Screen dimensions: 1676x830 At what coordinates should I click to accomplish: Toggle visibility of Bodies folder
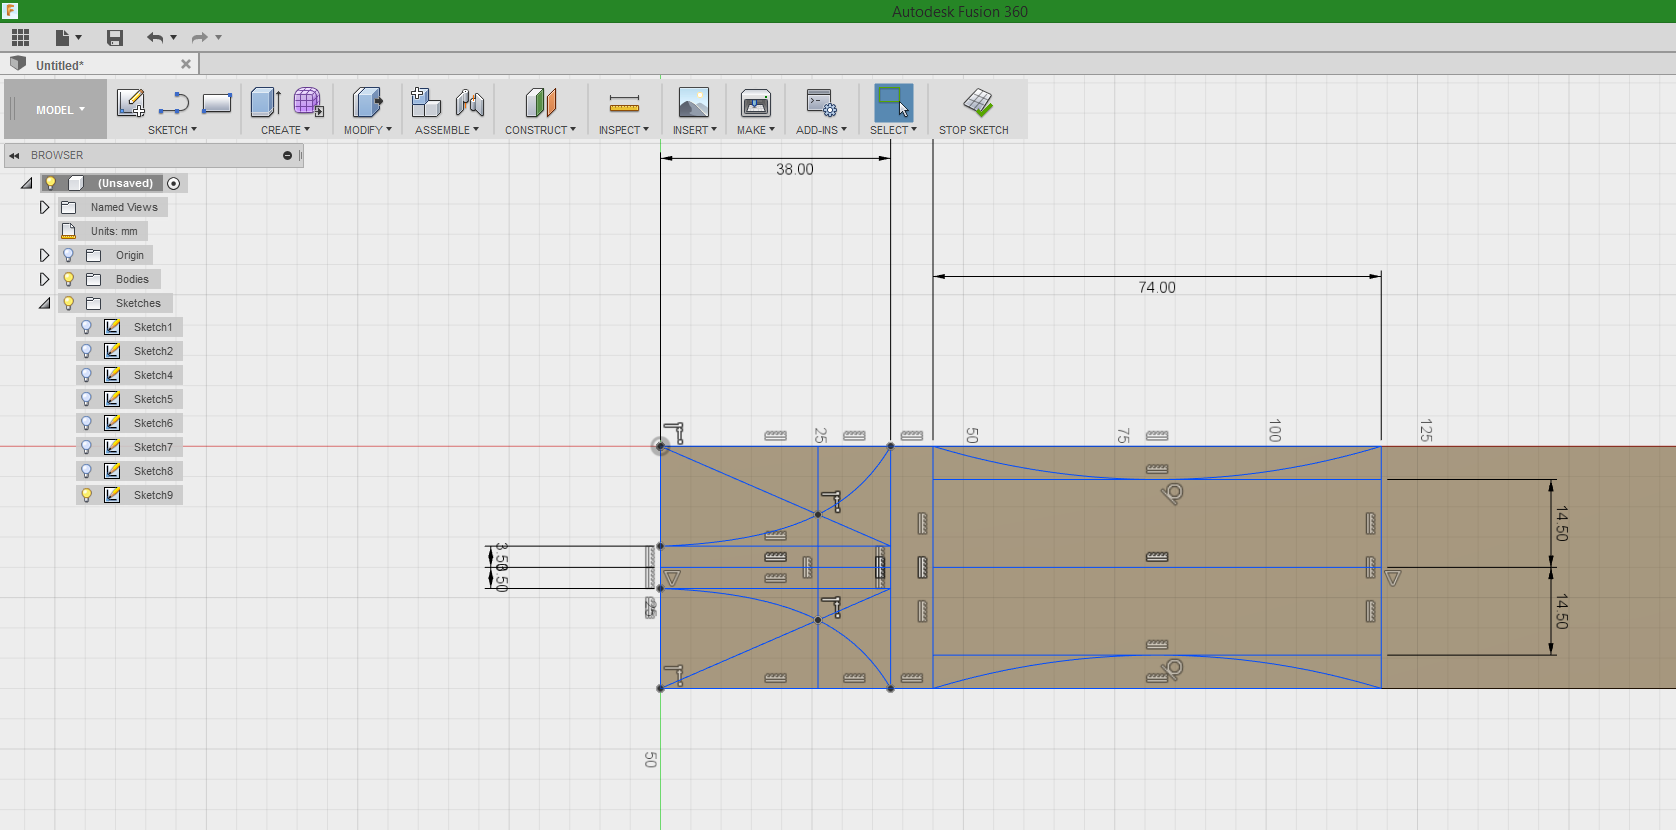[x=69, y=279]
